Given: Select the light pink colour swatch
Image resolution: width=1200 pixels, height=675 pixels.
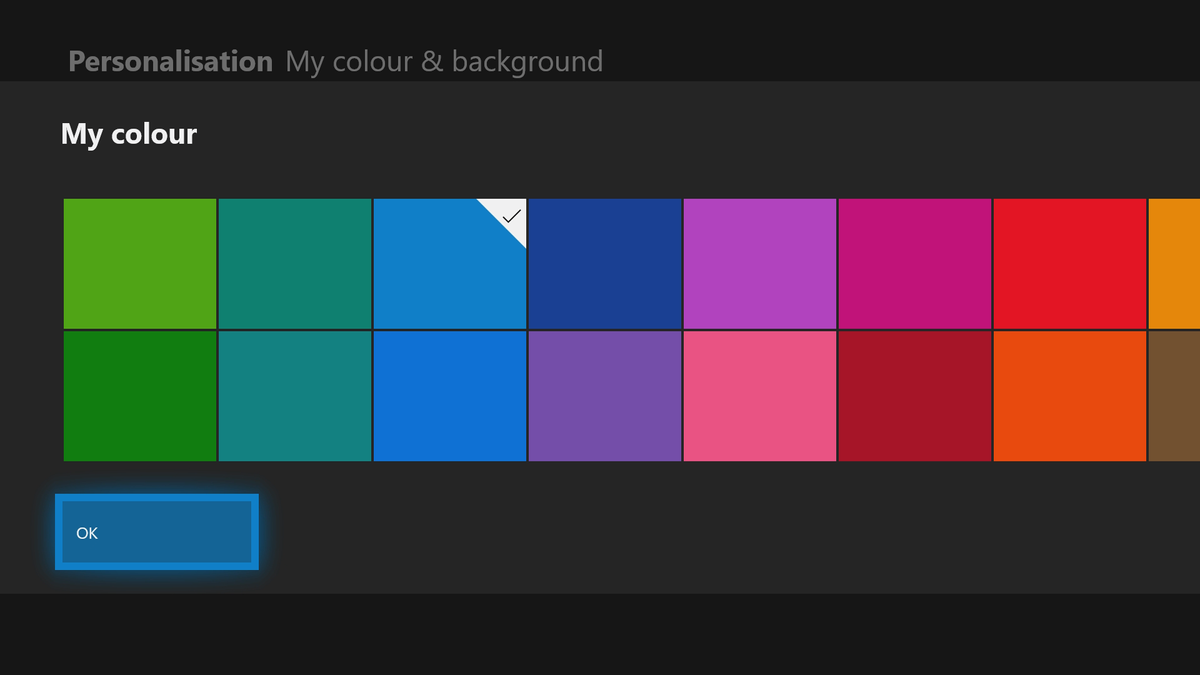Looking at the screenshot, I should (x=760, y=396).
